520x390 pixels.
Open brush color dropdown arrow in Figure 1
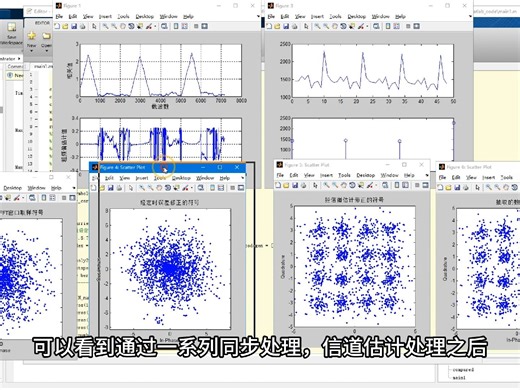click(x=155, y=27)
